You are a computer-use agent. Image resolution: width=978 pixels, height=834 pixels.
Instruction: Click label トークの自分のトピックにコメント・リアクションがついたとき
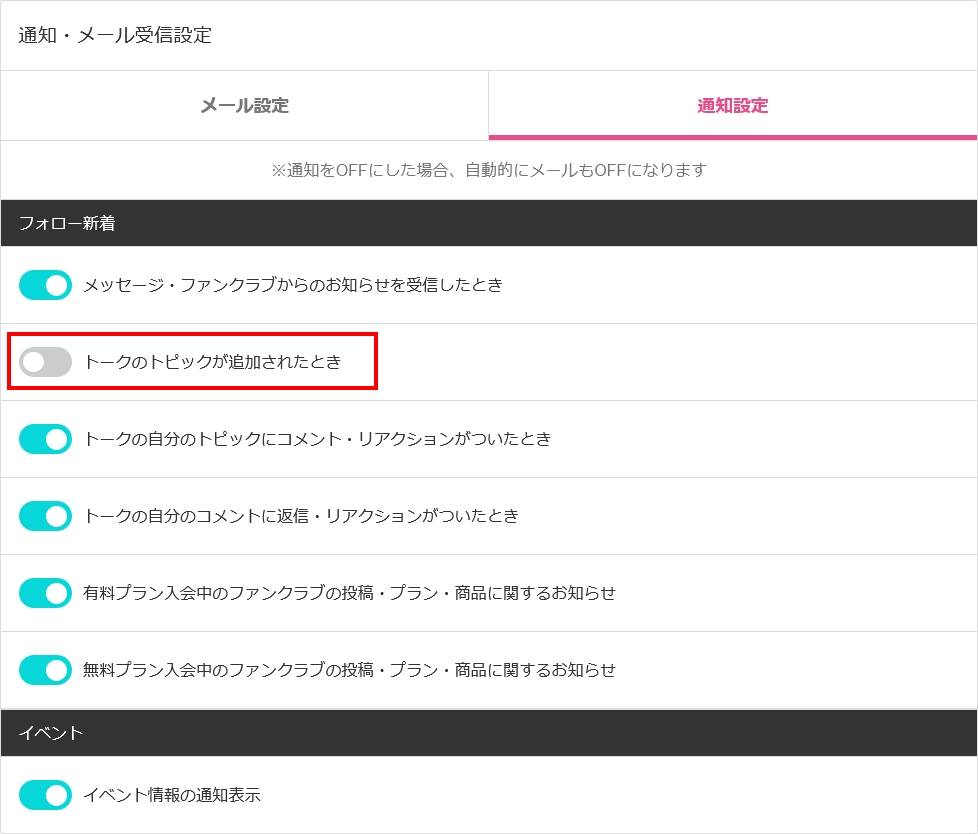point(317,439)
